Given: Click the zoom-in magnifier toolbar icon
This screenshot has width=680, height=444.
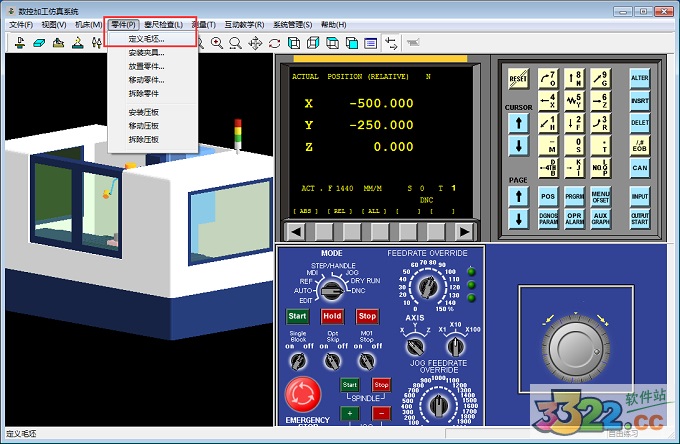Looking at the screenshot, I should (216, 43).
